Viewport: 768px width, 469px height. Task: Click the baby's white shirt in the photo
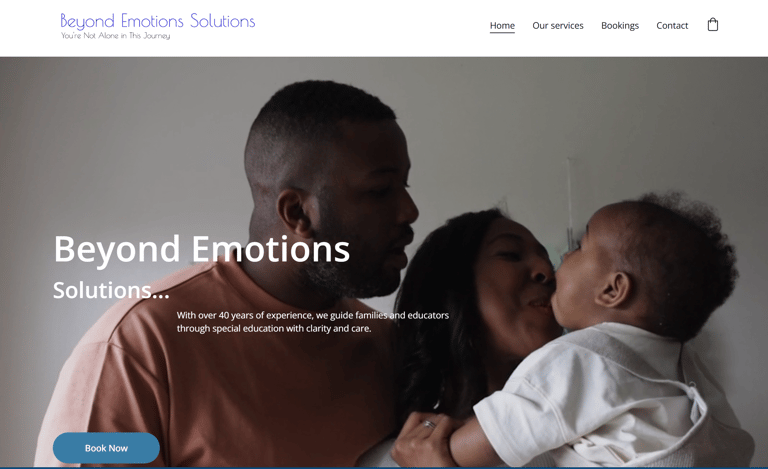(598, 392)
